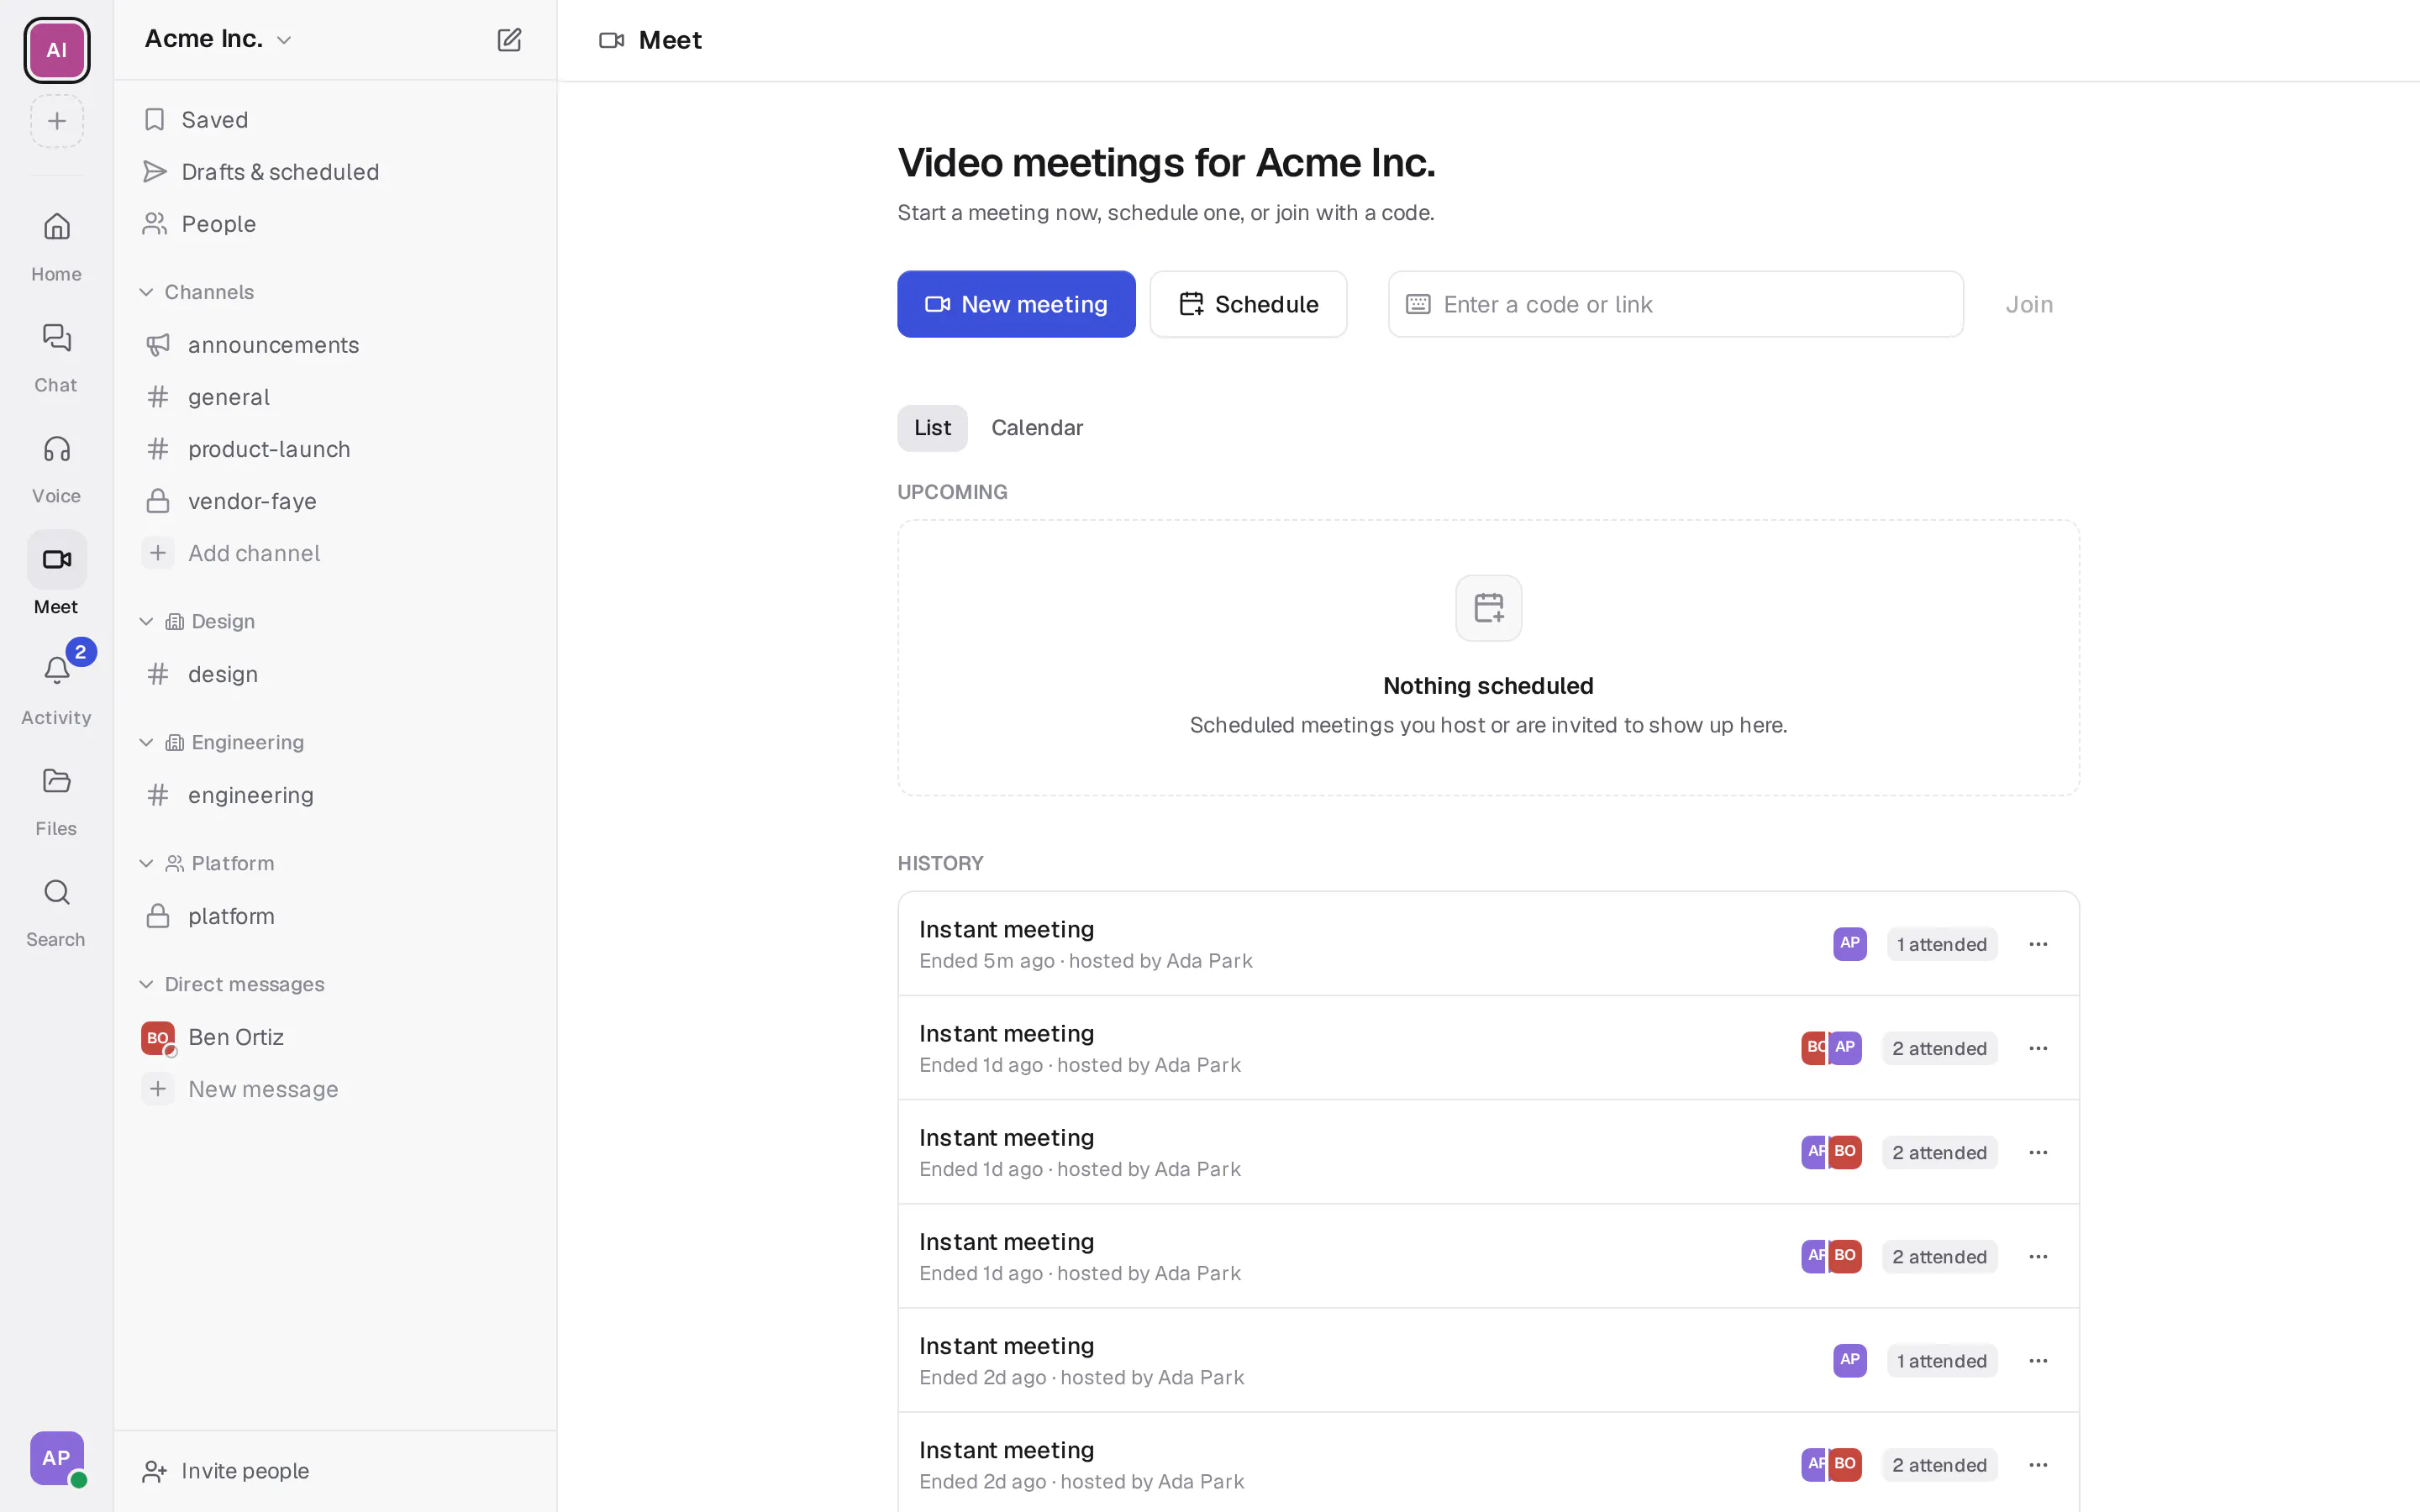Click the AP avatar on 5m ago meeting
The width and height of the screenshot is (2420, 1512).
[1850, 943]
